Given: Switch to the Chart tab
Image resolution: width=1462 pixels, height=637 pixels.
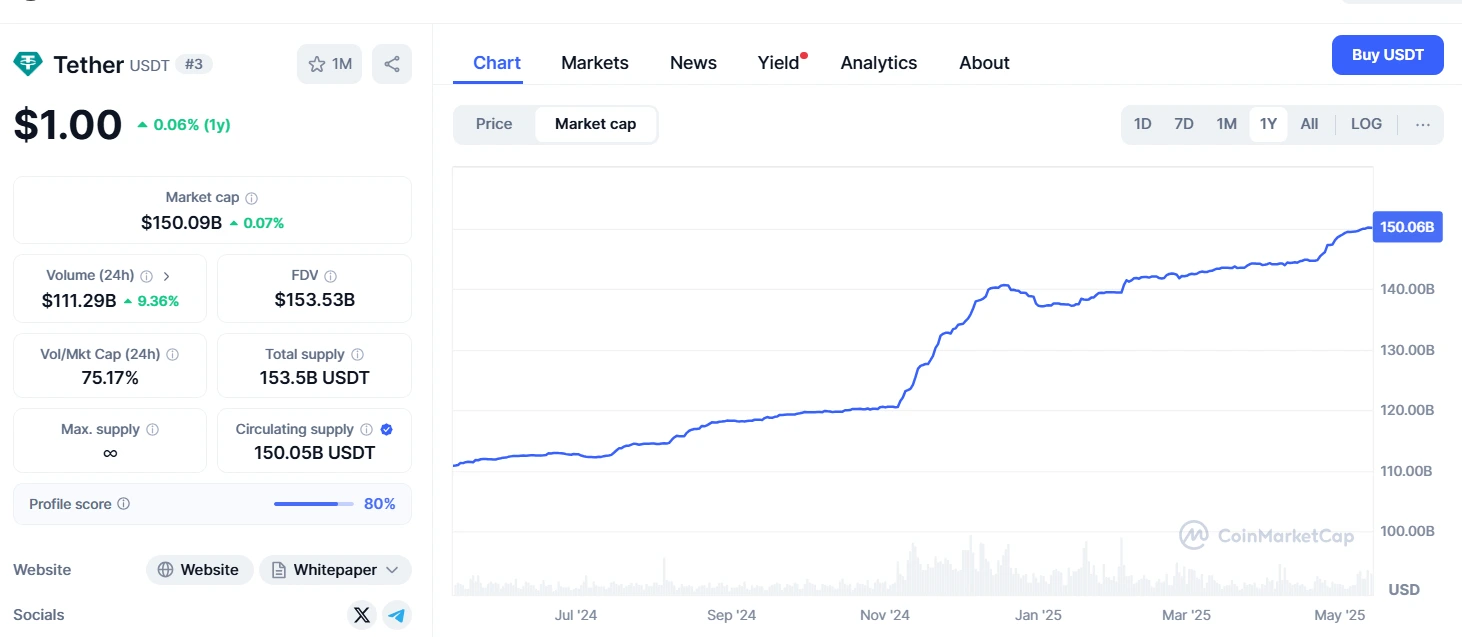Looking at the screenshot, I should click(x=497, y=63).
